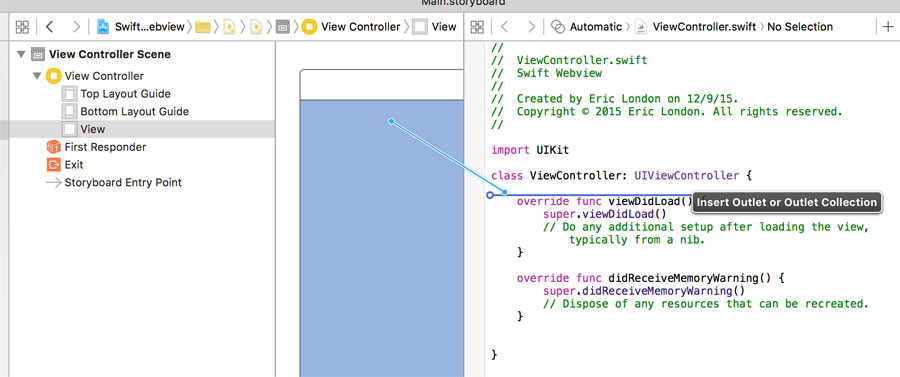900x377 pixels.
Task: Go back in storyboard editor history
Action: point(49,26)
